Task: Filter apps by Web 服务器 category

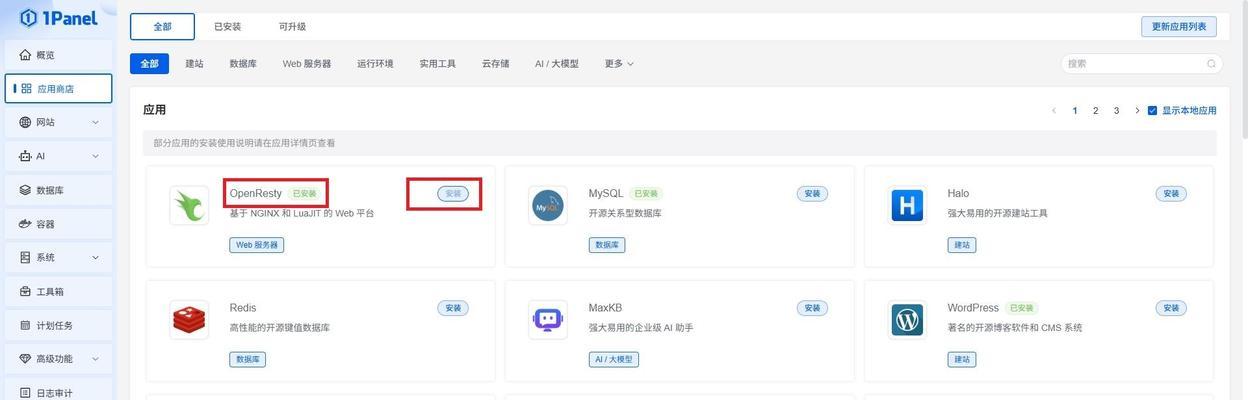Action: tap(307, 63)
